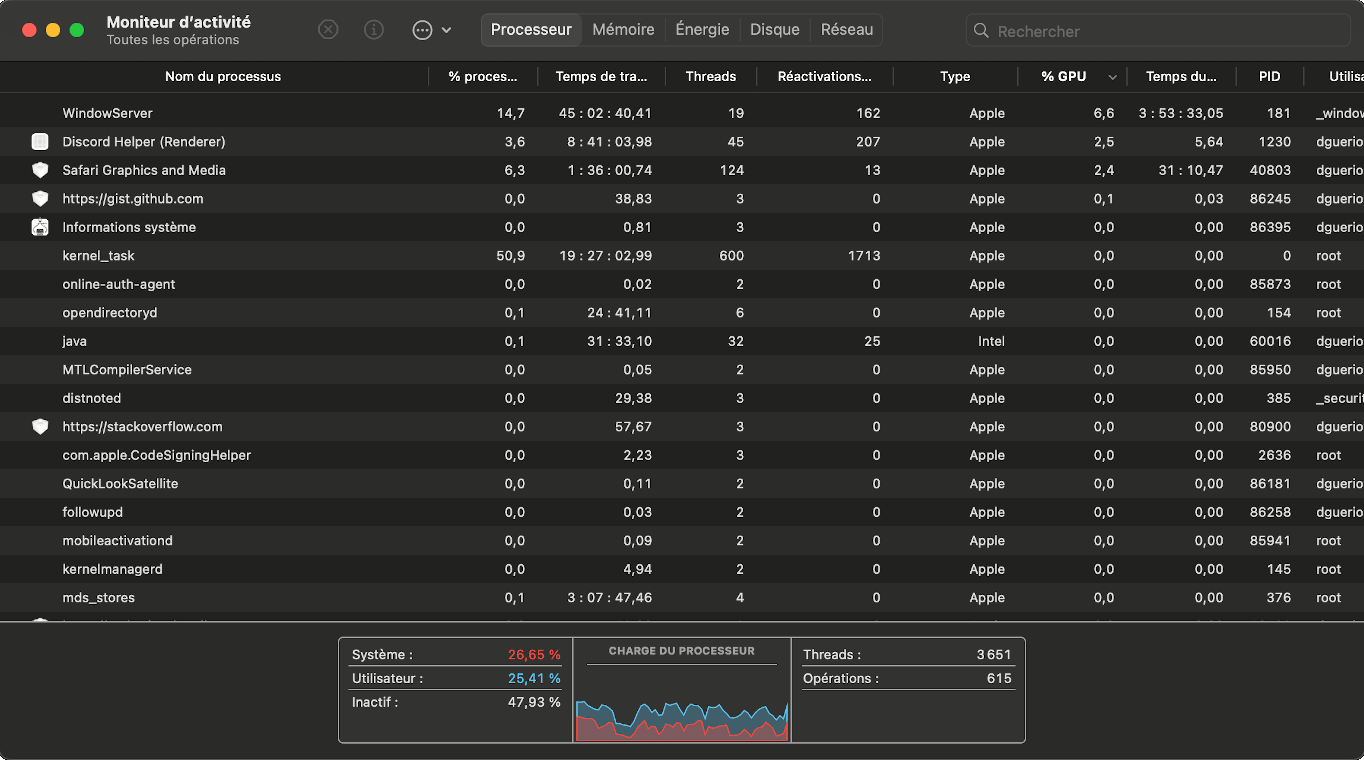Open the ellipsis actions menu icon
This screenshot has width=1364, height=760.
pos(422,30)
